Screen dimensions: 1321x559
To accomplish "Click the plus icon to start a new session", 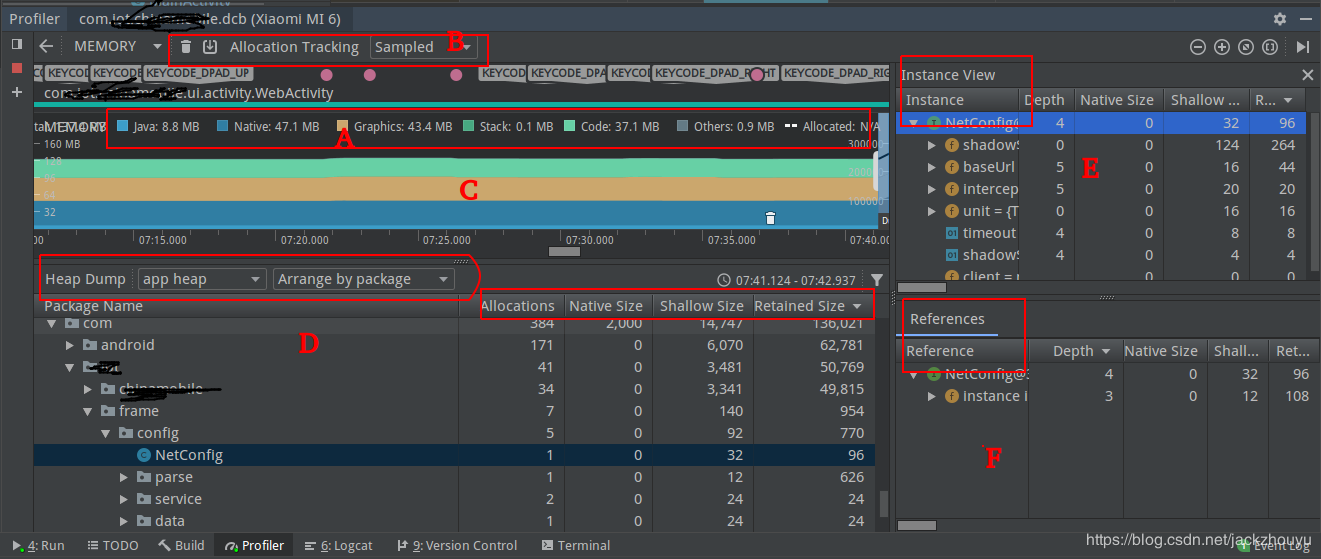I will (16, 92).
